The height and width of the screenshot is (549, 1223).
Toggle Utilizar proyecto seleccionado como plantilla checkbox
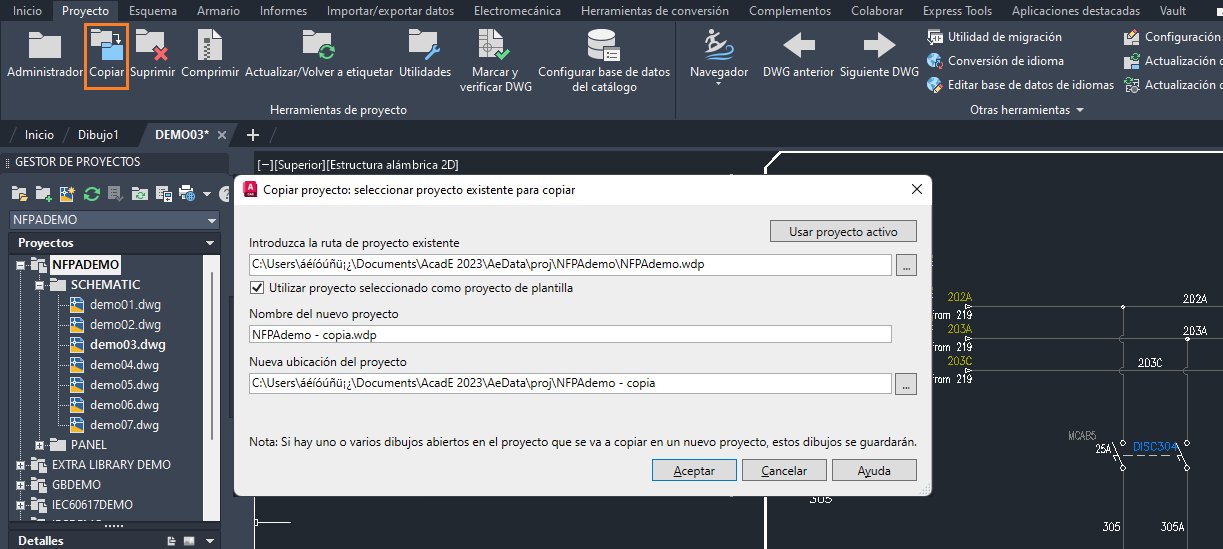coord(257,288)
